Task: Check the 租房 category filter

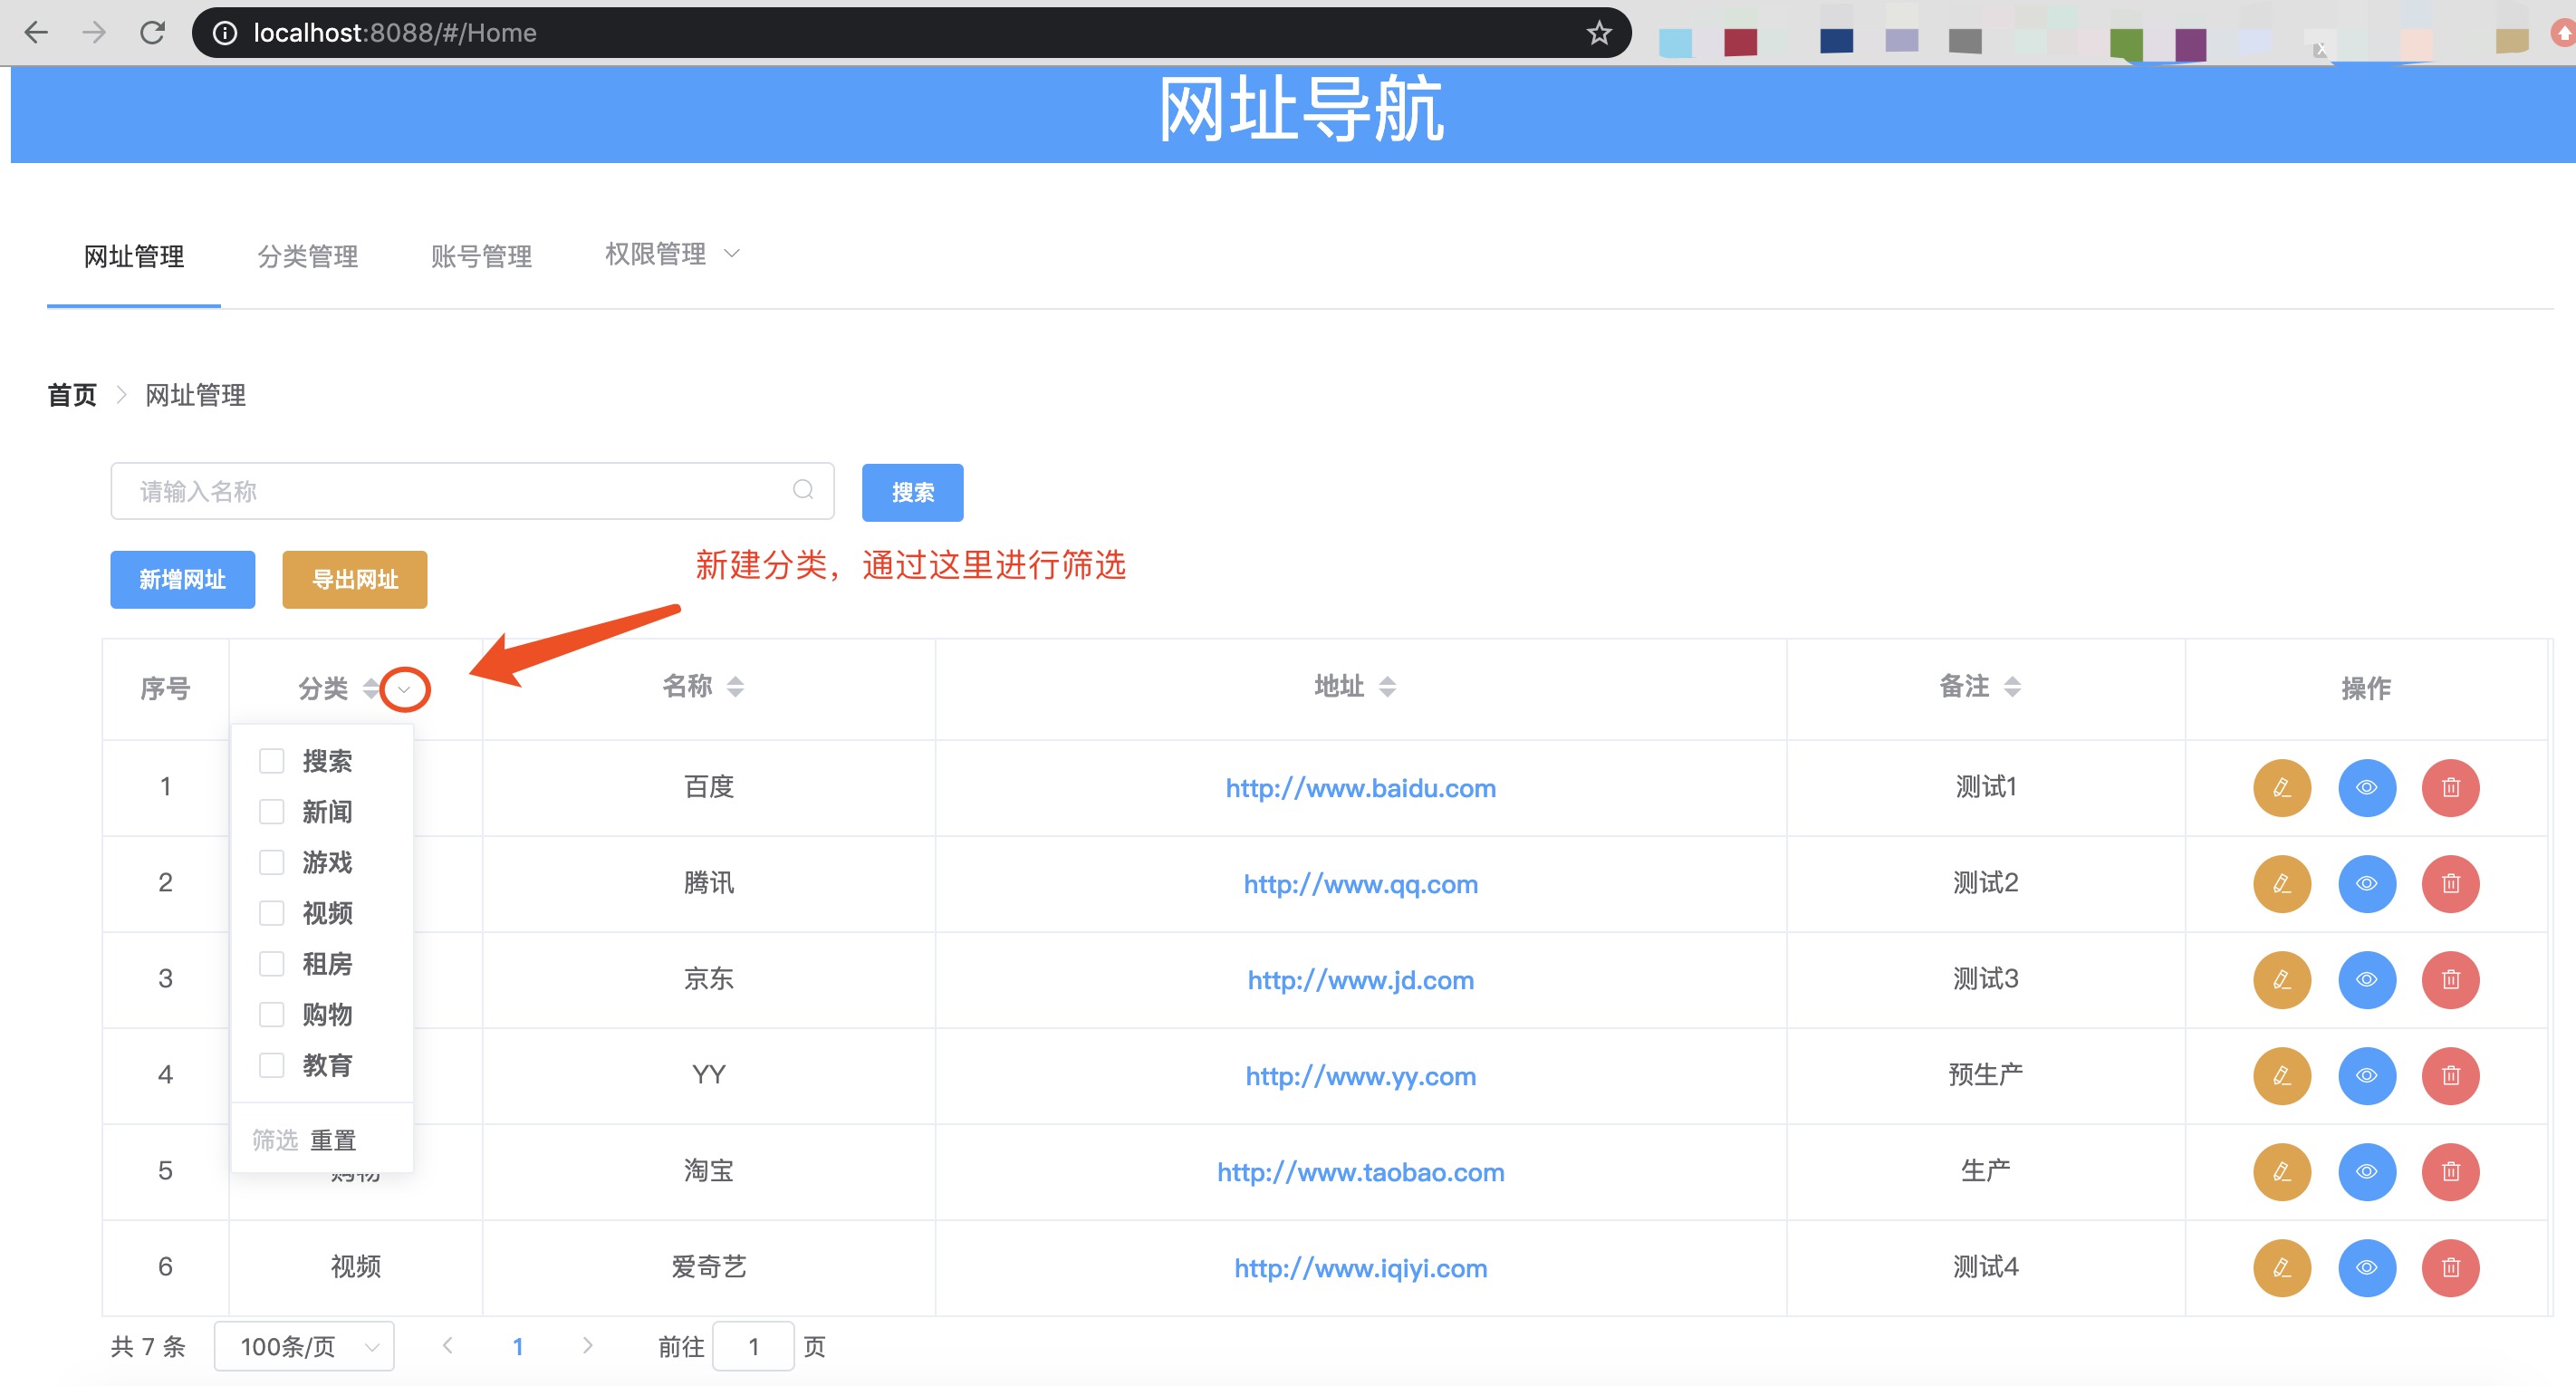Action: (x=272, y=964)
